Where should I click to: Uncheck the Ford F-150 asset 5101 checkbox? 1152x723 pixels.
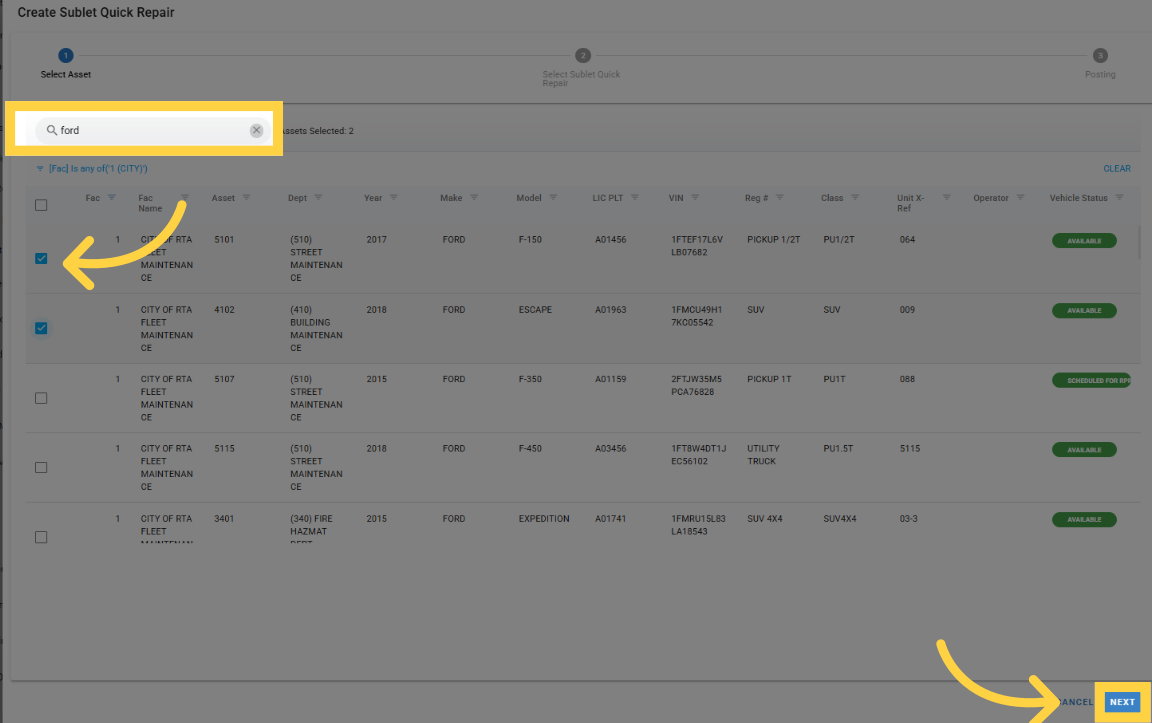(41, 258)
